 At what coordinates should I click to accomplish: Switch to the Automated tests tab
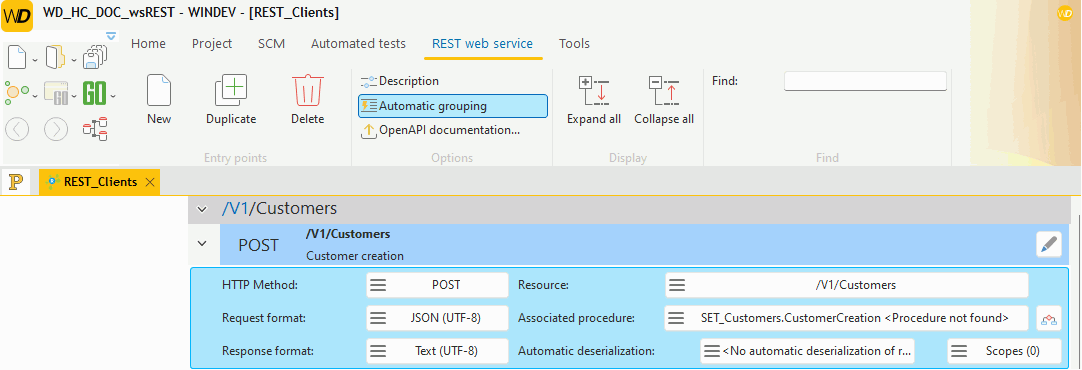[x=358, y=43]
